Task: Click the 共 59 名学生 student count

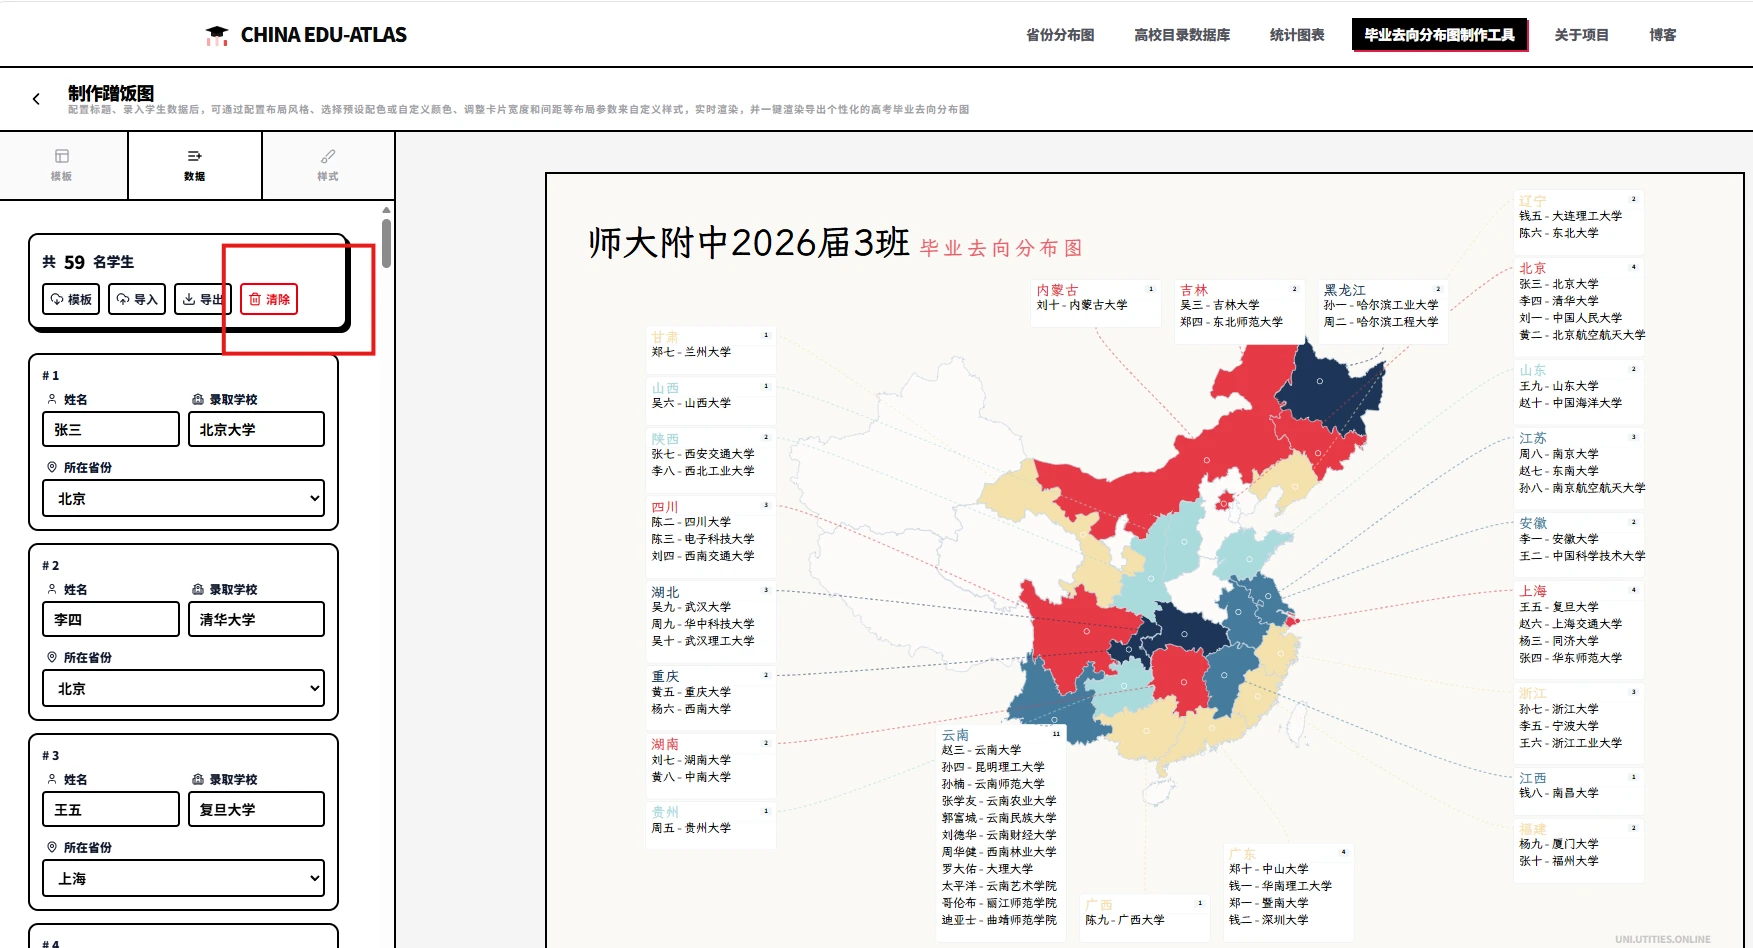Action: coord(88,262)
